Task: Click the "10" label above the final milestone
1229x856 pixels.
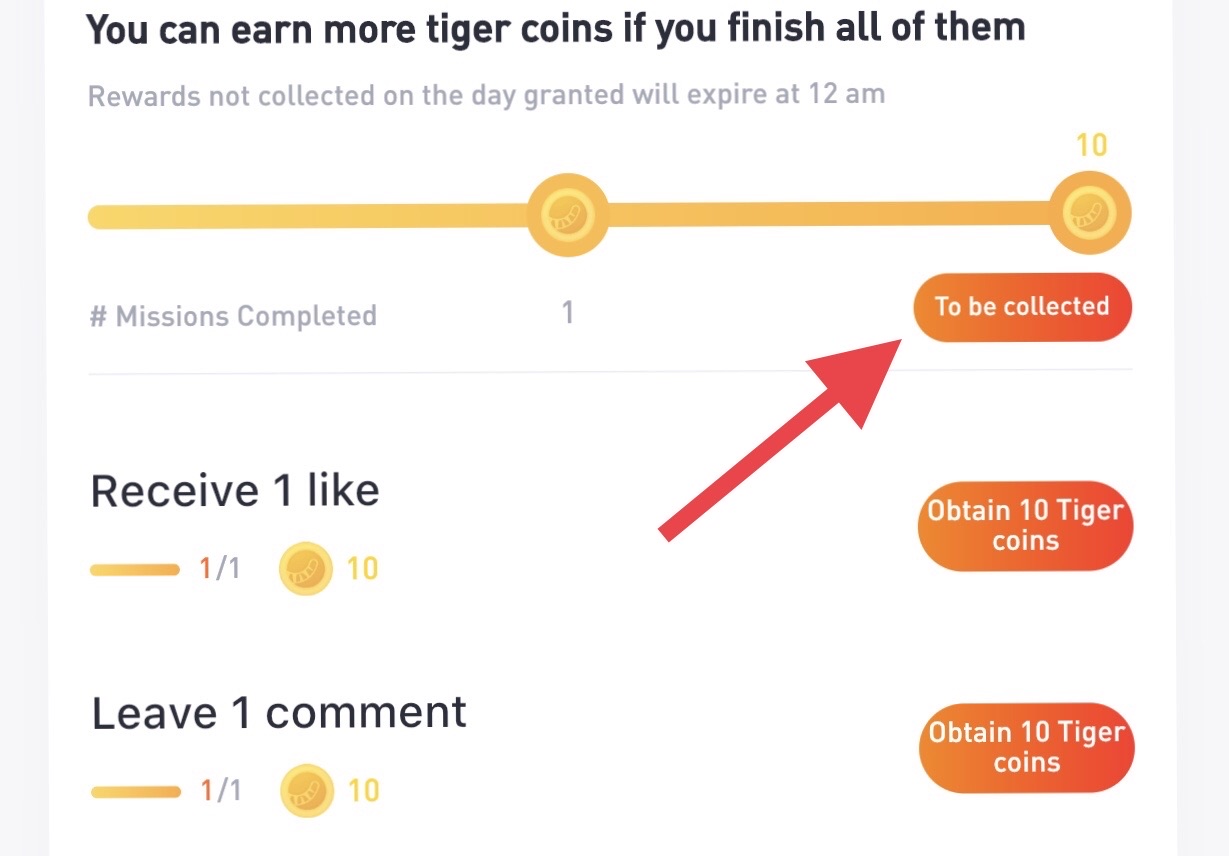Action: [x=1091, y=146]
